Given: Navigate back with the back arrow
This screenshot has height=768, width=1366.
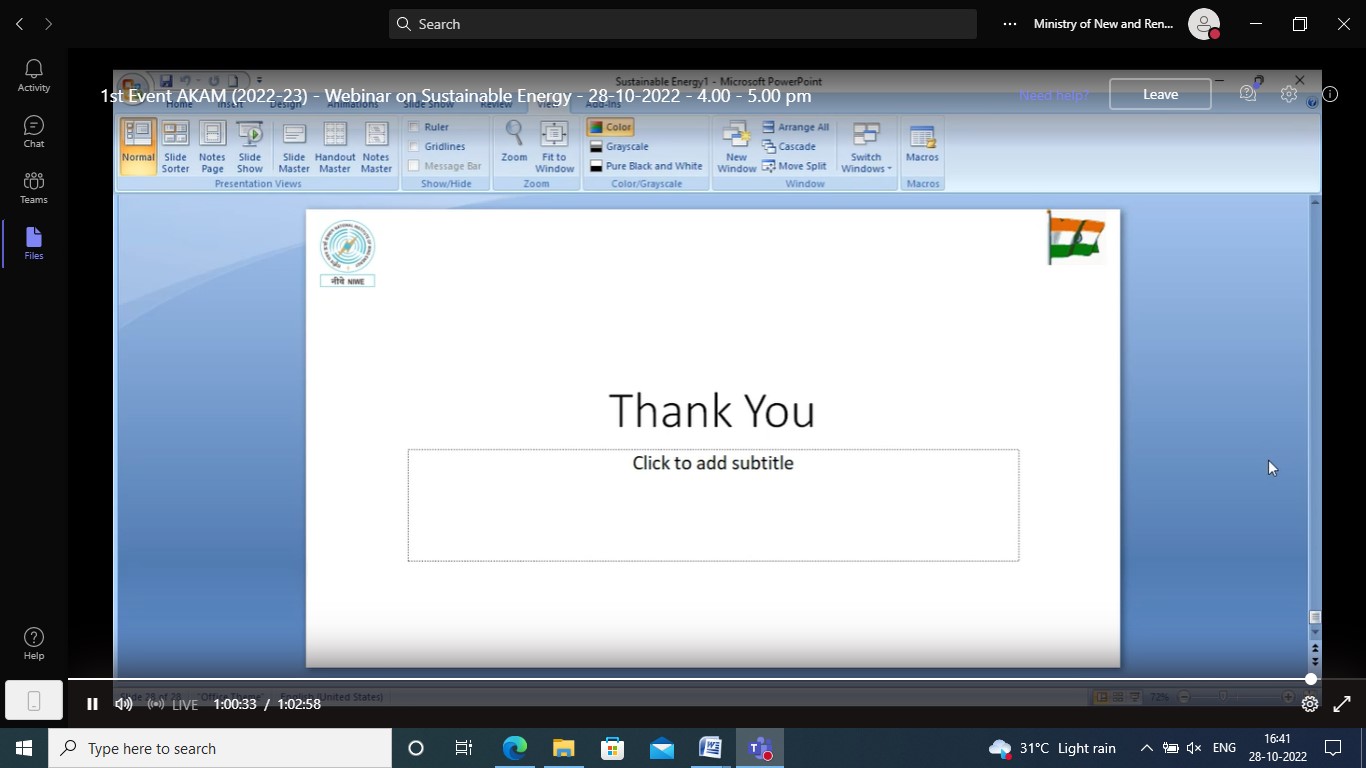Looking at the screenshot, I should click(x=19, y=24).
